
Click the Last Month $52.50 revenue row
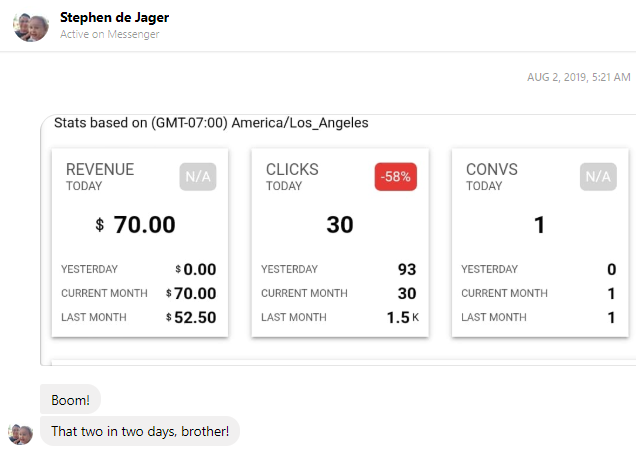point(139,317)
